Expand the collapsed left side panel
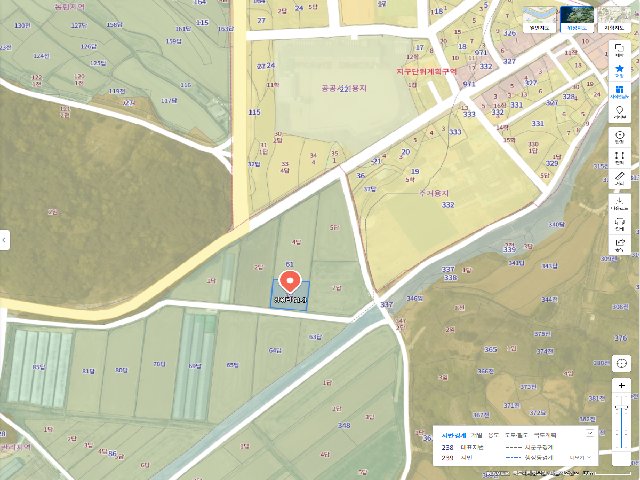This screenshot has height=480, width=640. coord(4,240)
